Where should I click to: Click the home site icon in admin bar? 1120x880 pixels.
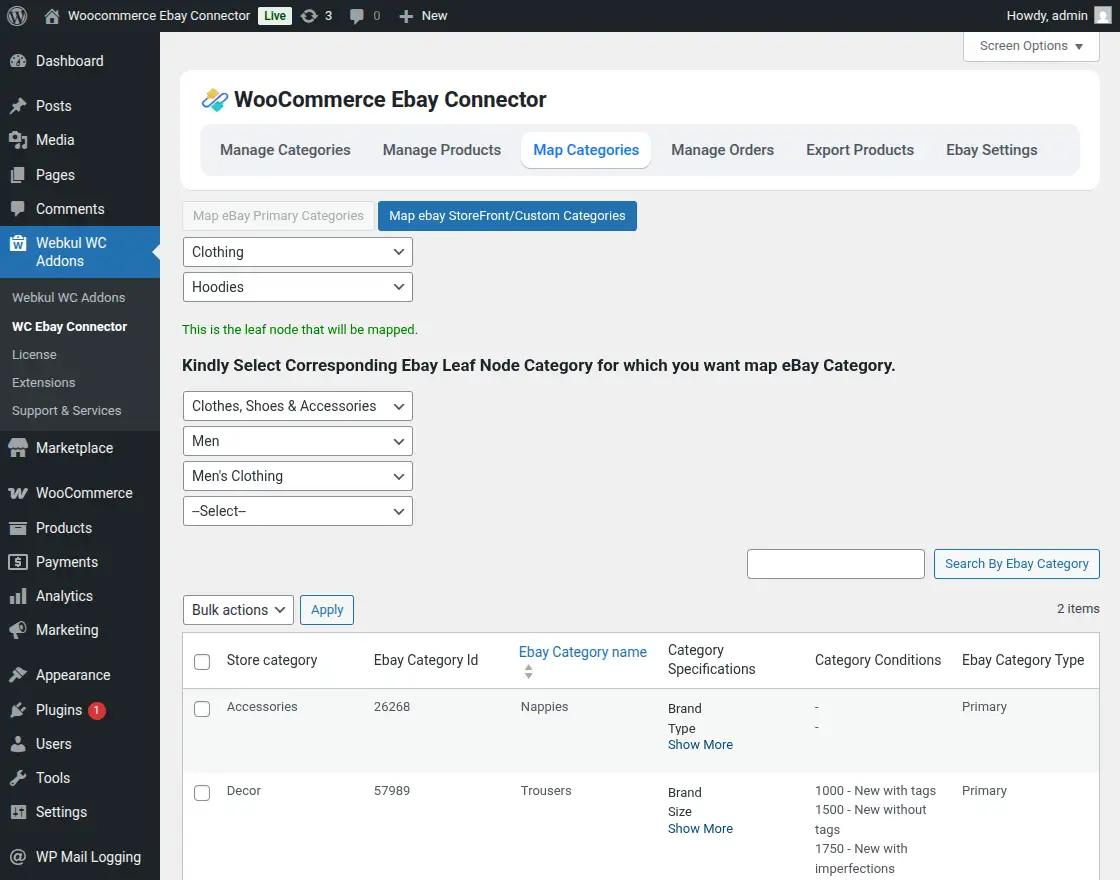point(51,16)
